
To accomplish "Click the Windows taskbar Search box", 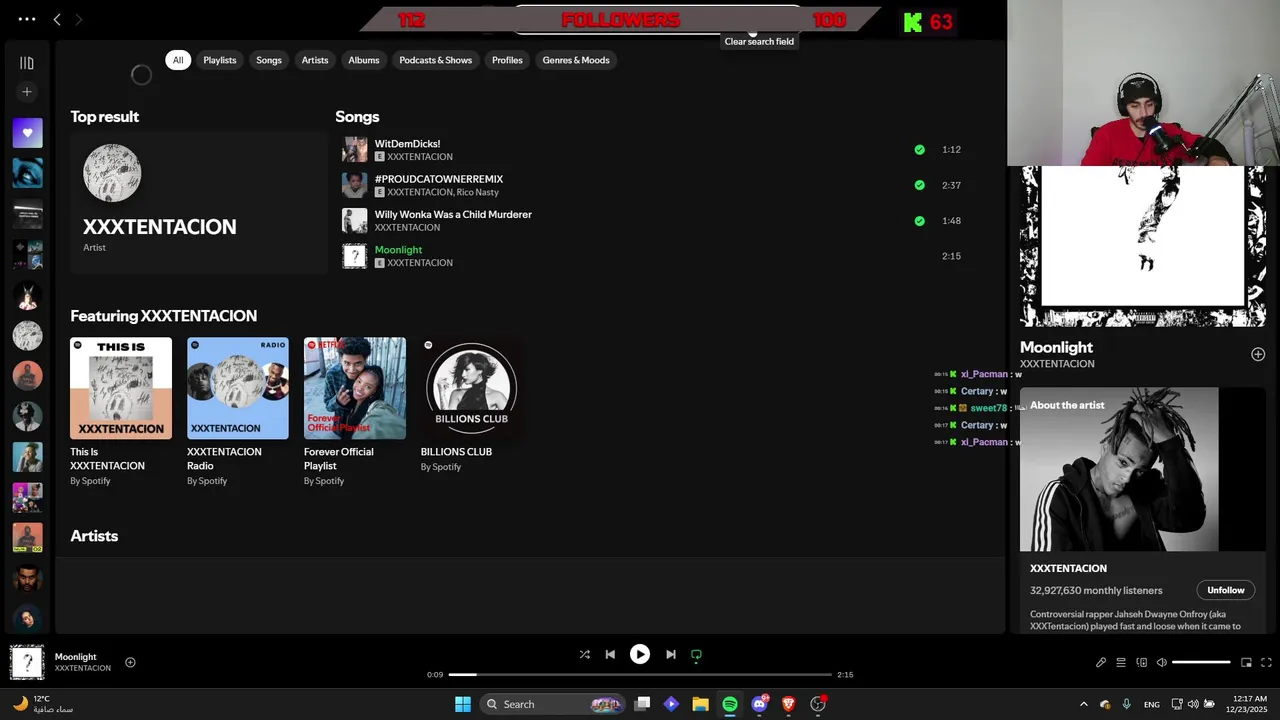I will [553, 704].
